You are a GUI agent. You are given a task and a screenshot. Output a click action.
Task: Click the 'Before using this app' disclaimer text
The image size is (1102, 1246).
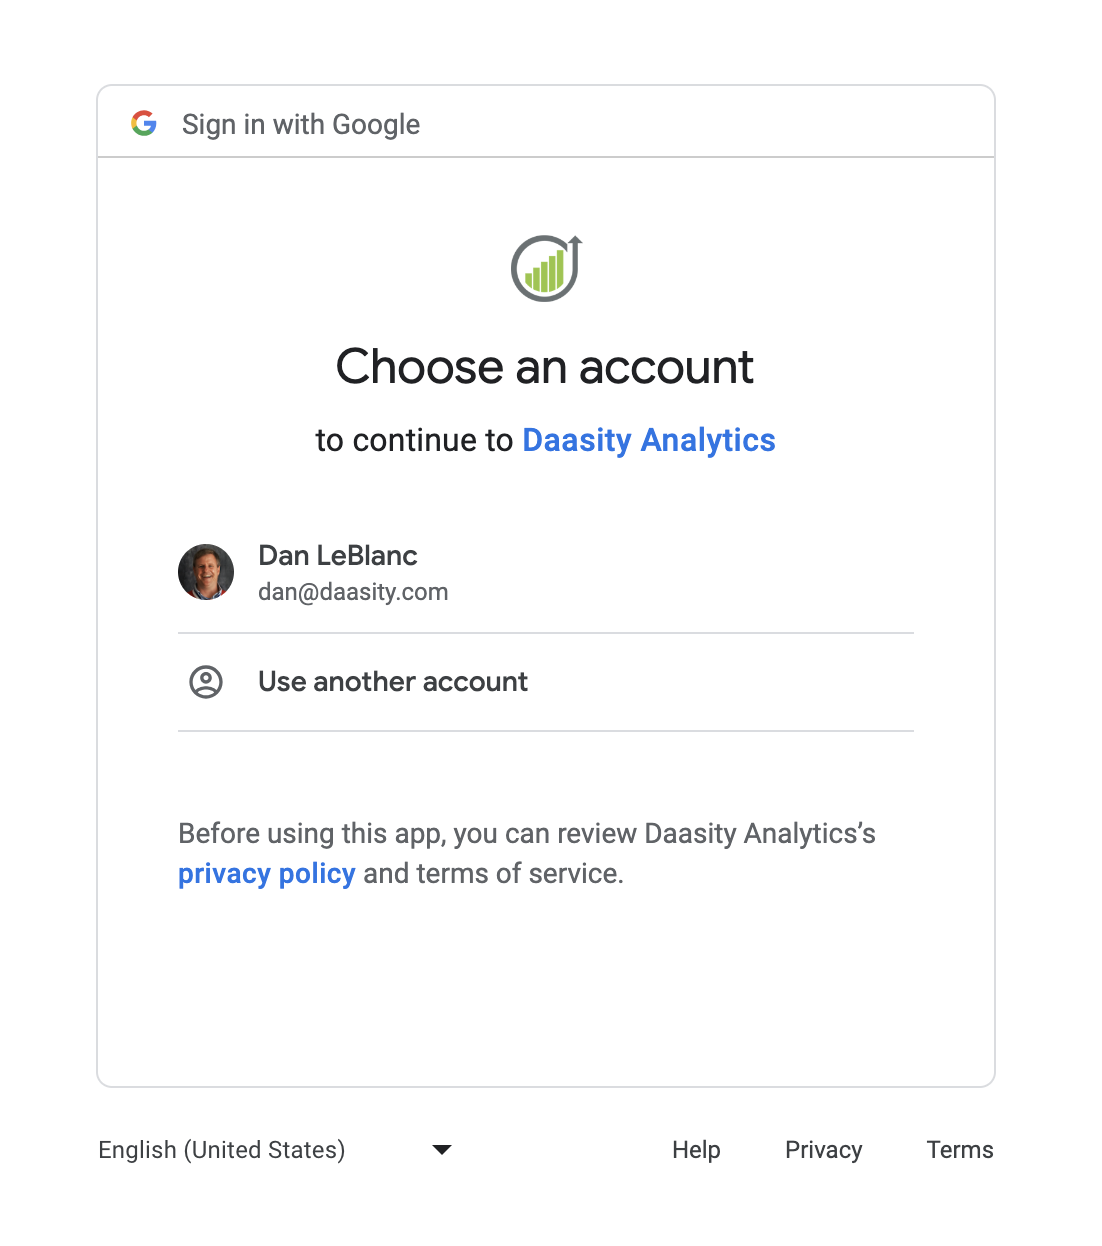[310, 834]
